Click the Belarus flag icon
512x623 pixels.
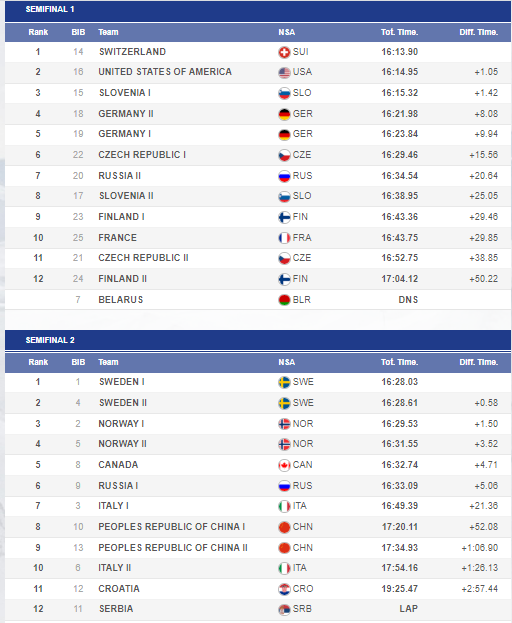pyautogui.click(x=284, y=300)
